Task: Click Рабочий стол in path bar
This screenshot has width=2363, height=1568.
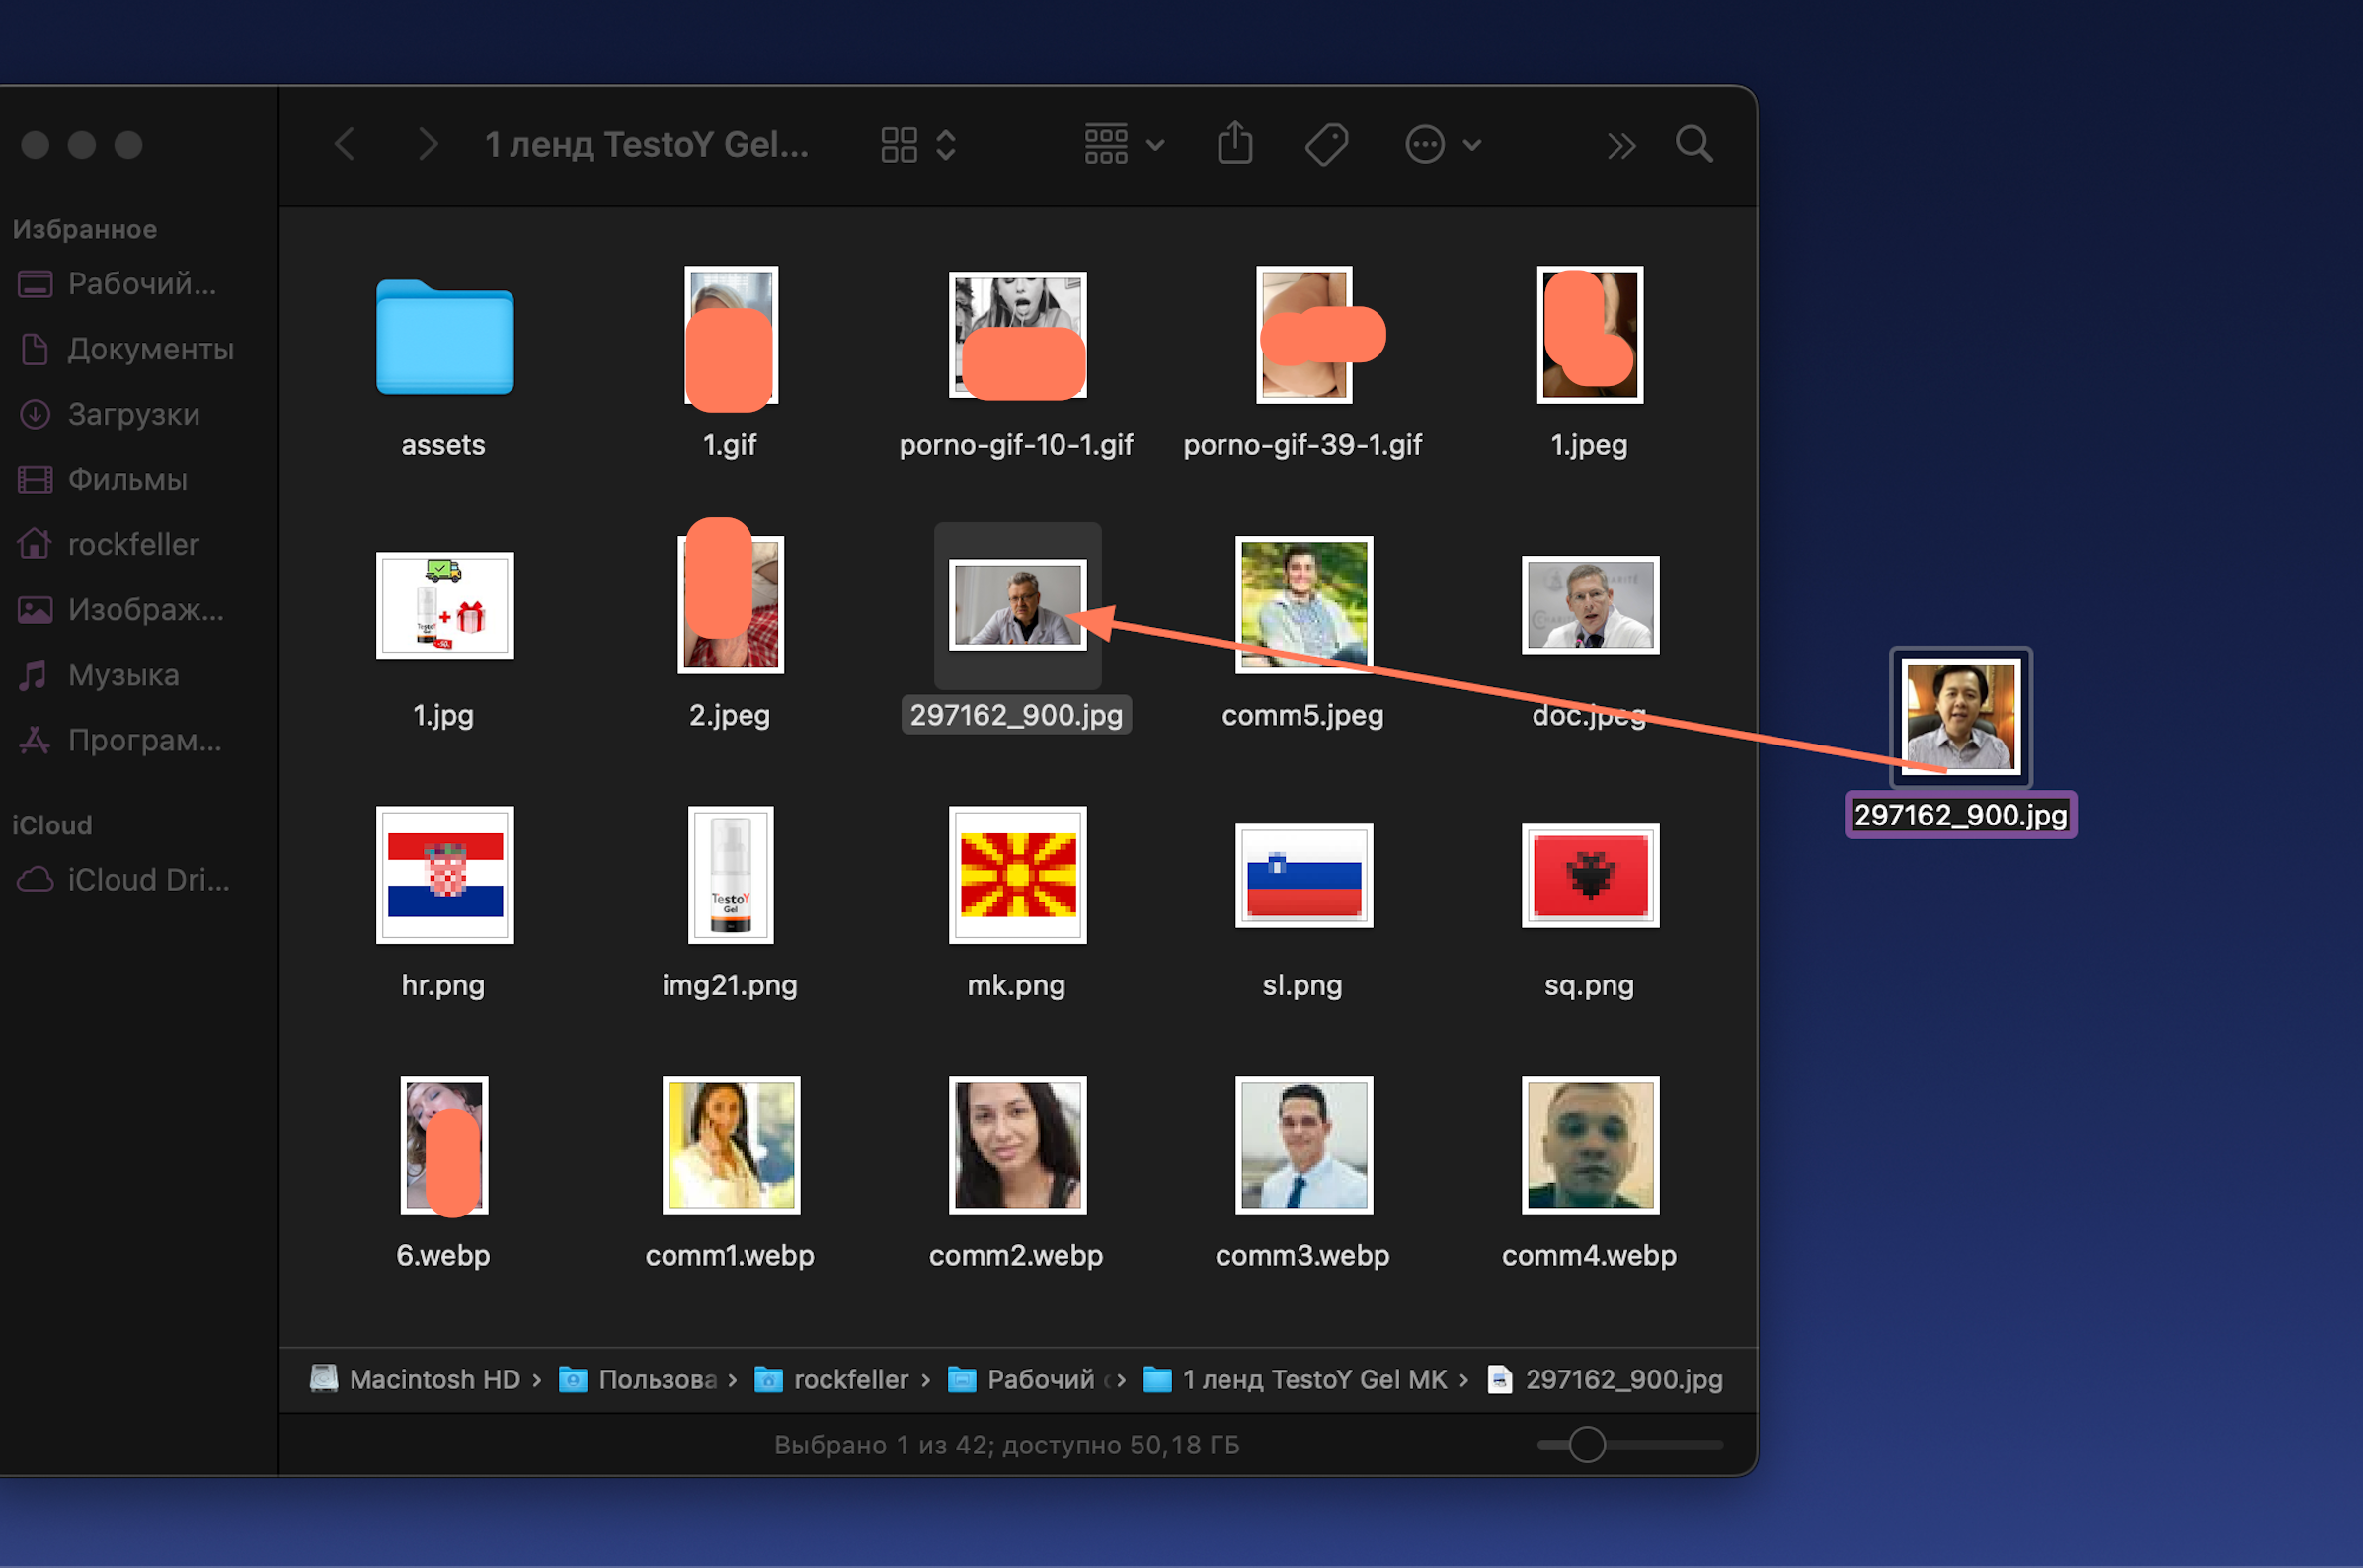Action: click(x=1029, y=1380)
